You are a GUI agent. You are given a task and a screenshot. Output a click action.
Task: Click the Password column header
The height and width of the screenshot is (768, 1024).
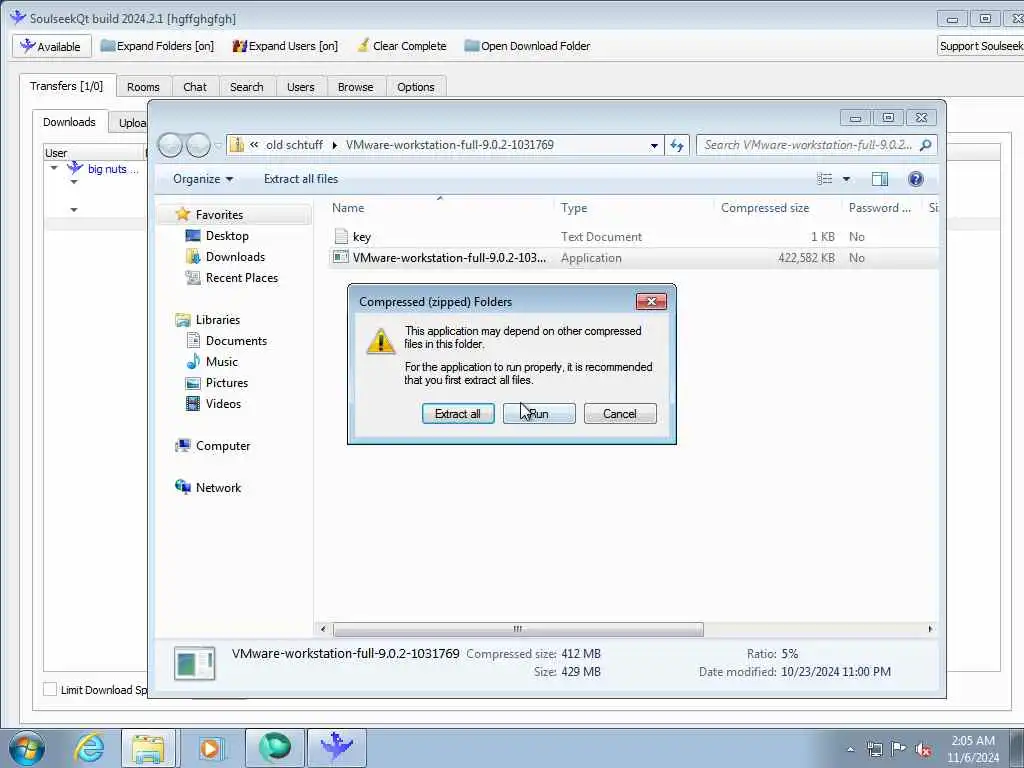(882, 208)
